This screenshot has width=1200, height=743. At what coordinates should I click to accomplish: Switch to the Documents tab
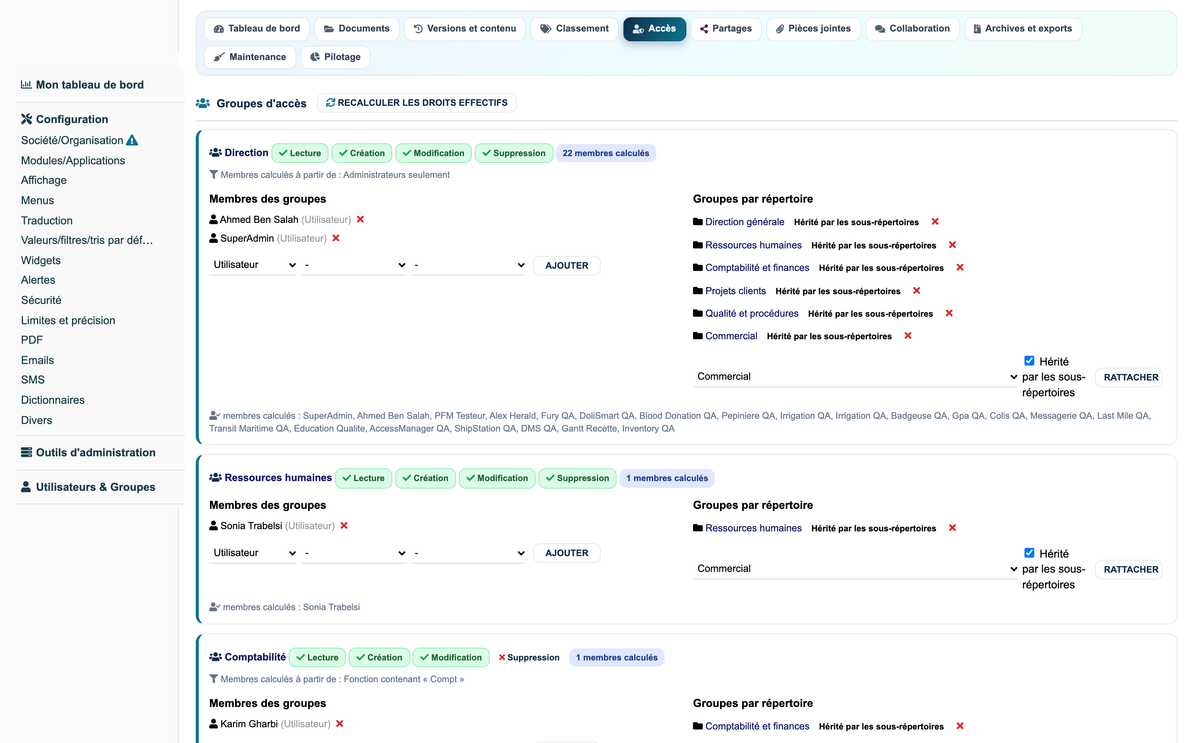pyautogui.click(x=357, y=29)
